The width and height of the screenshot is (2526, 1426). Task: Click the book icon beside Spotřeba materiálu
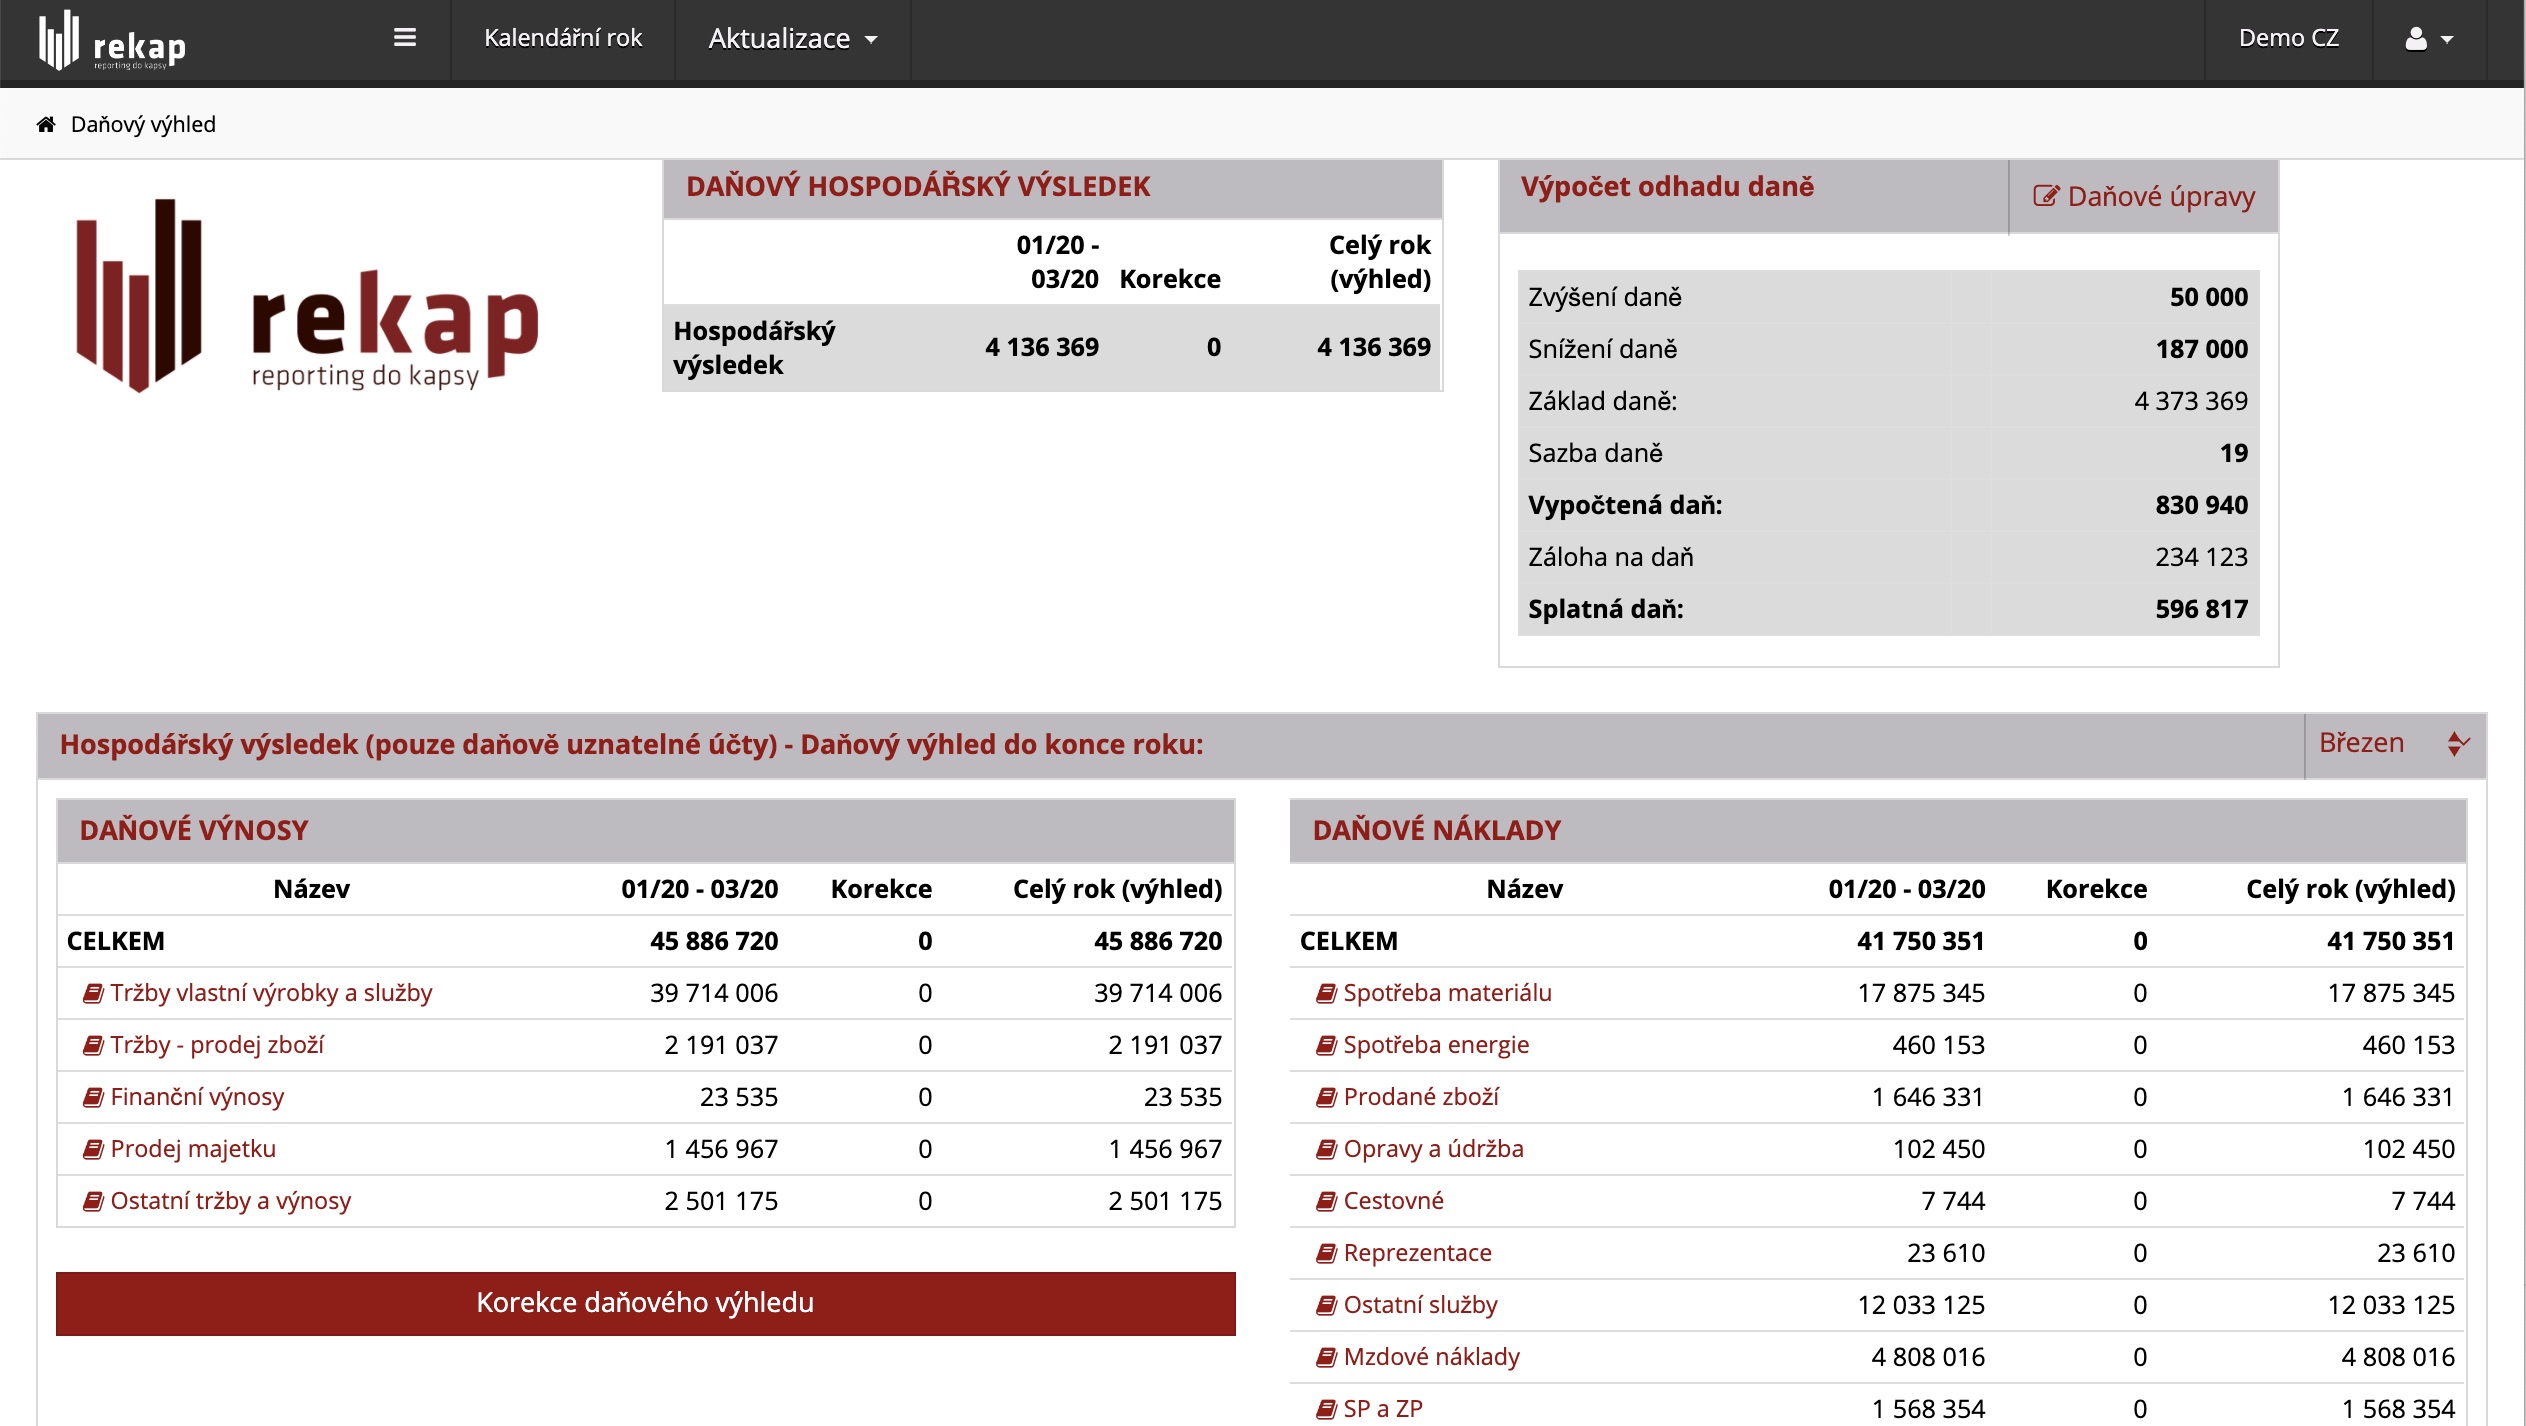coord(1326,993)
